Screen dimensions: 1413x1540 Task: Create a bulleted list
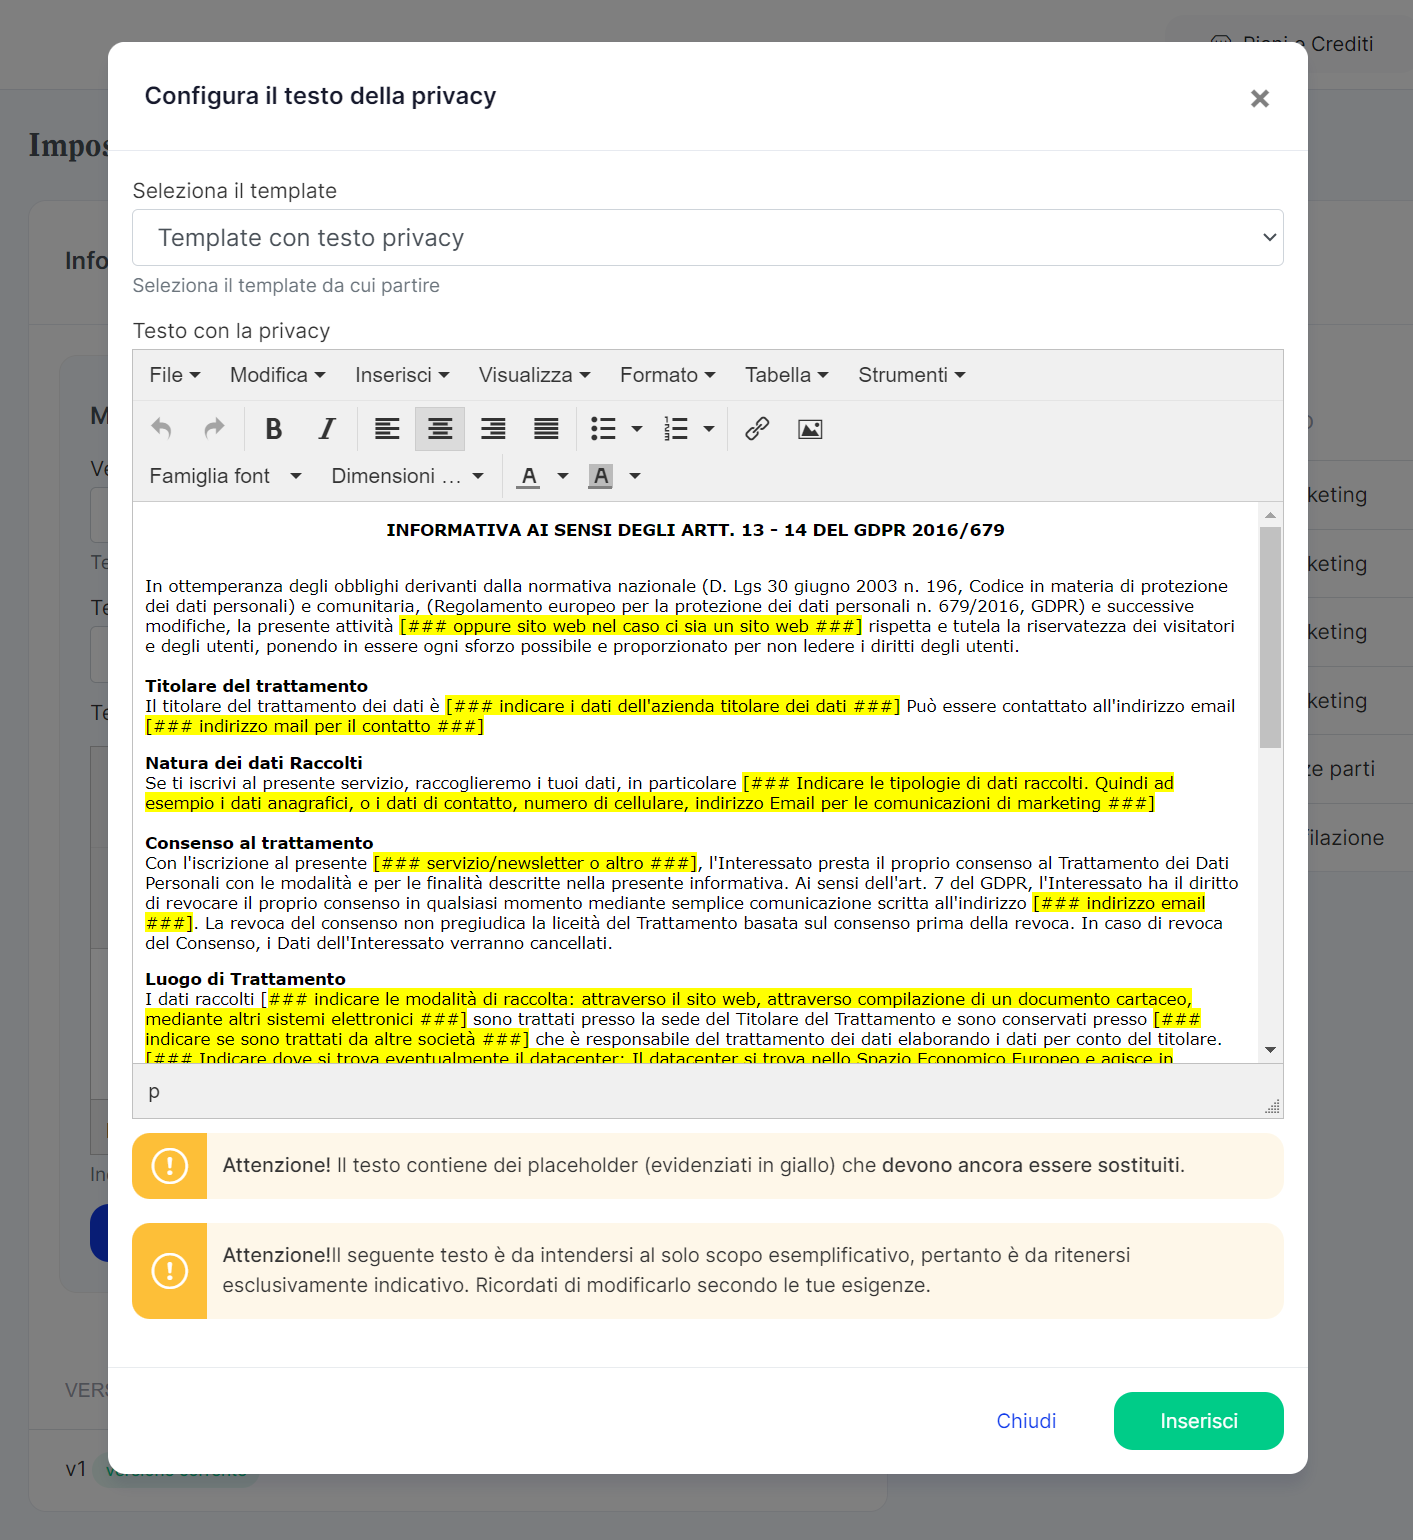point(605,428)
